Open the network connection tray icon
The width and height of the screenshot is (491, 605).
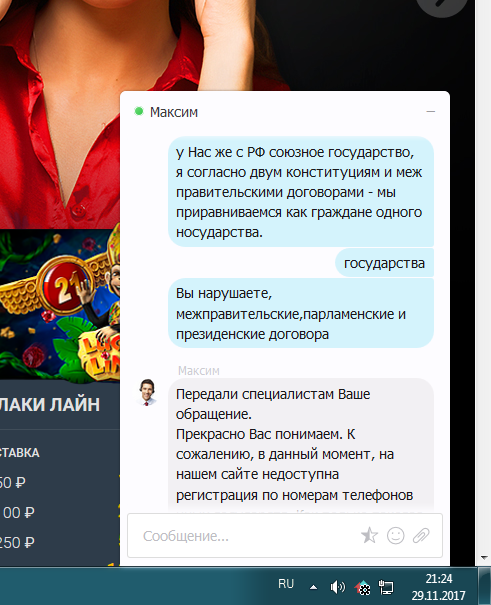[386, 587]
